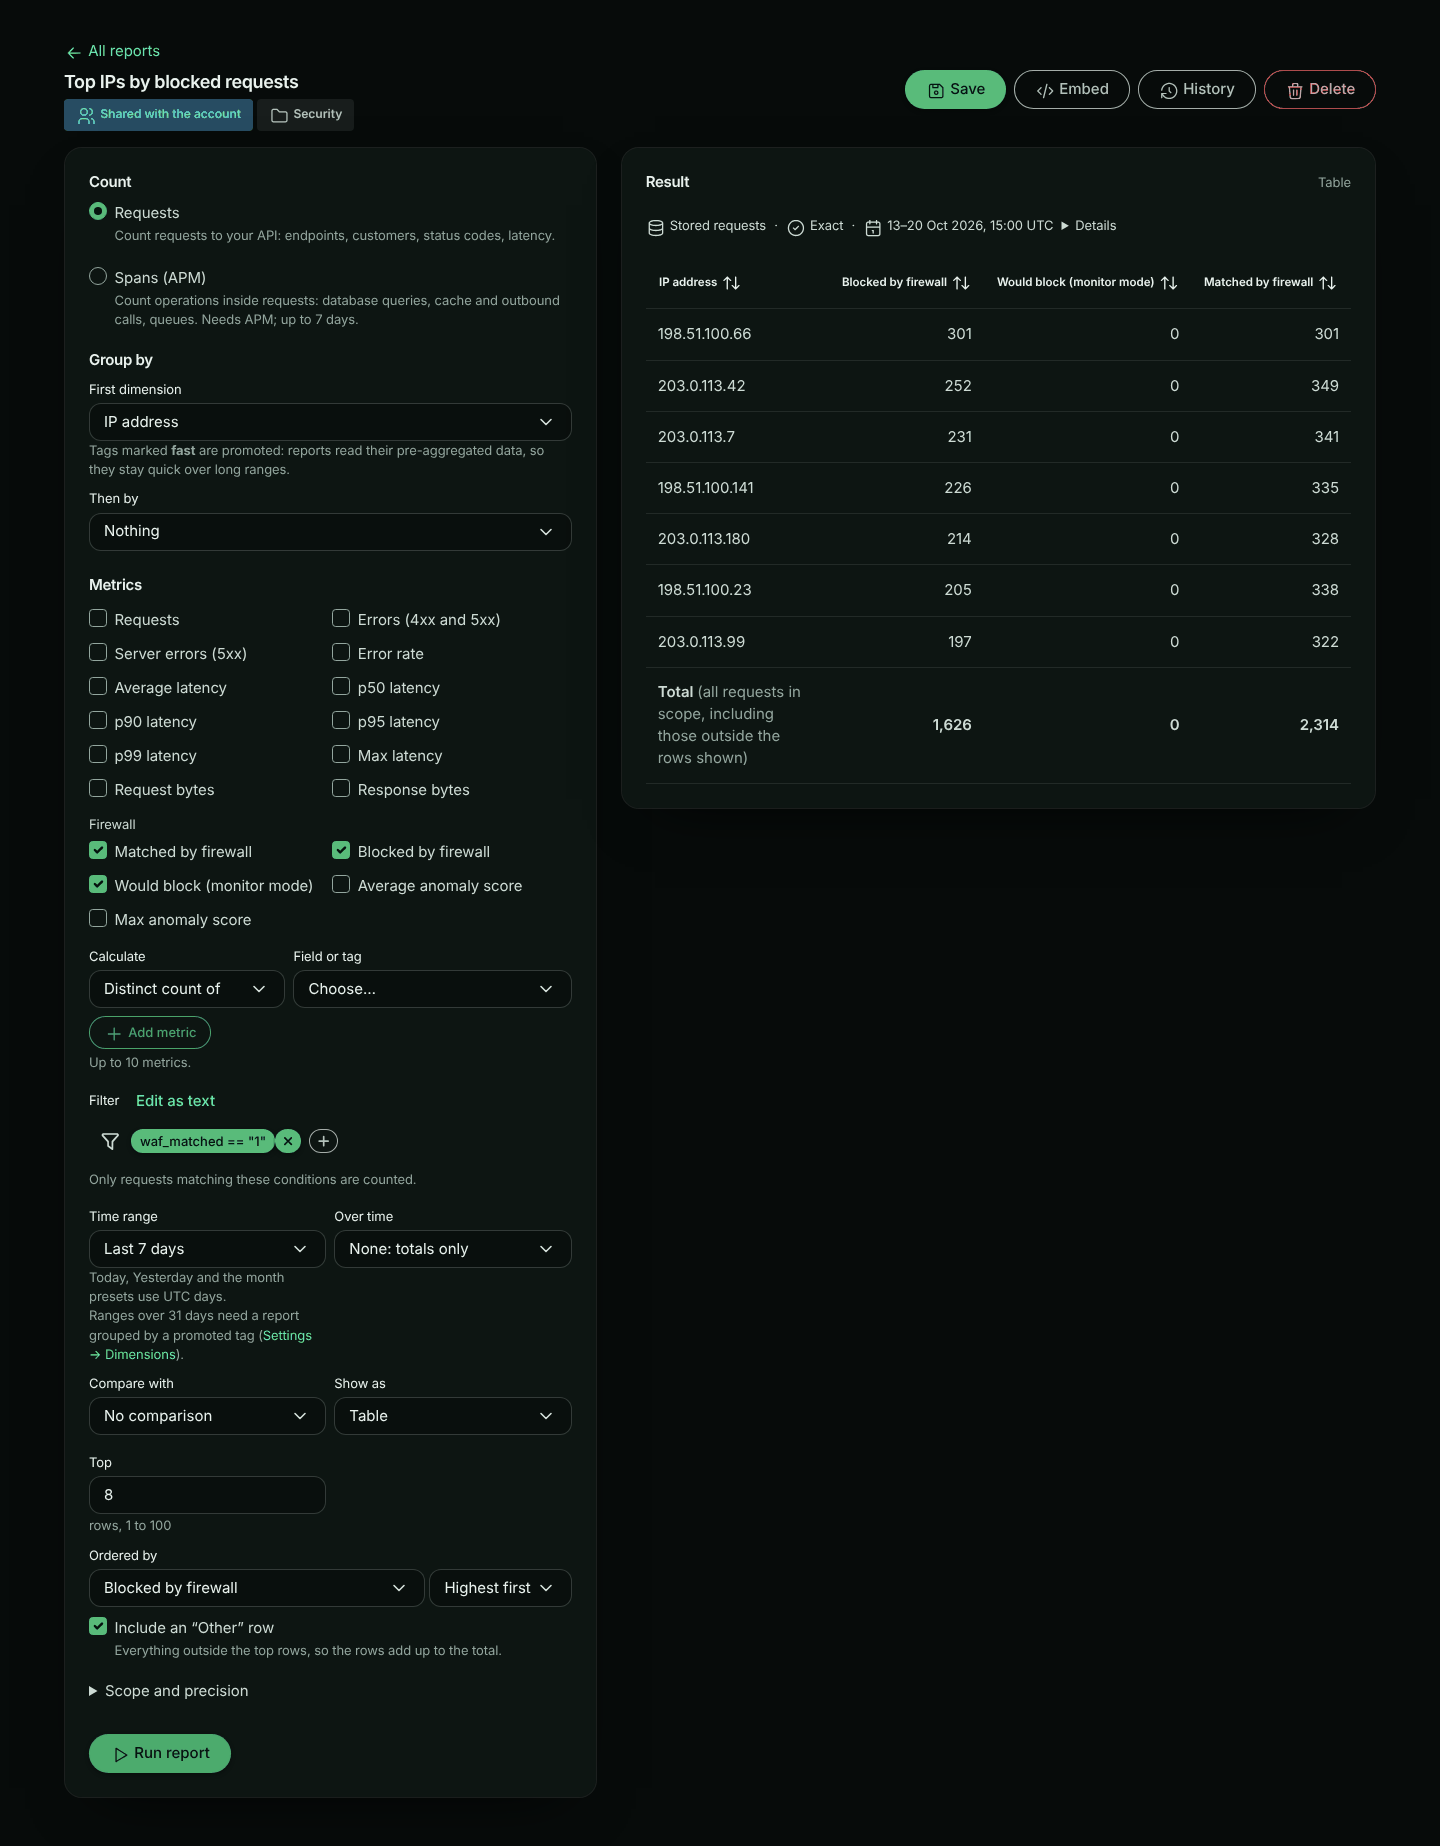
Task: Click the Top rows number field
Action: pyautogui.click(x=207, y=1495)
